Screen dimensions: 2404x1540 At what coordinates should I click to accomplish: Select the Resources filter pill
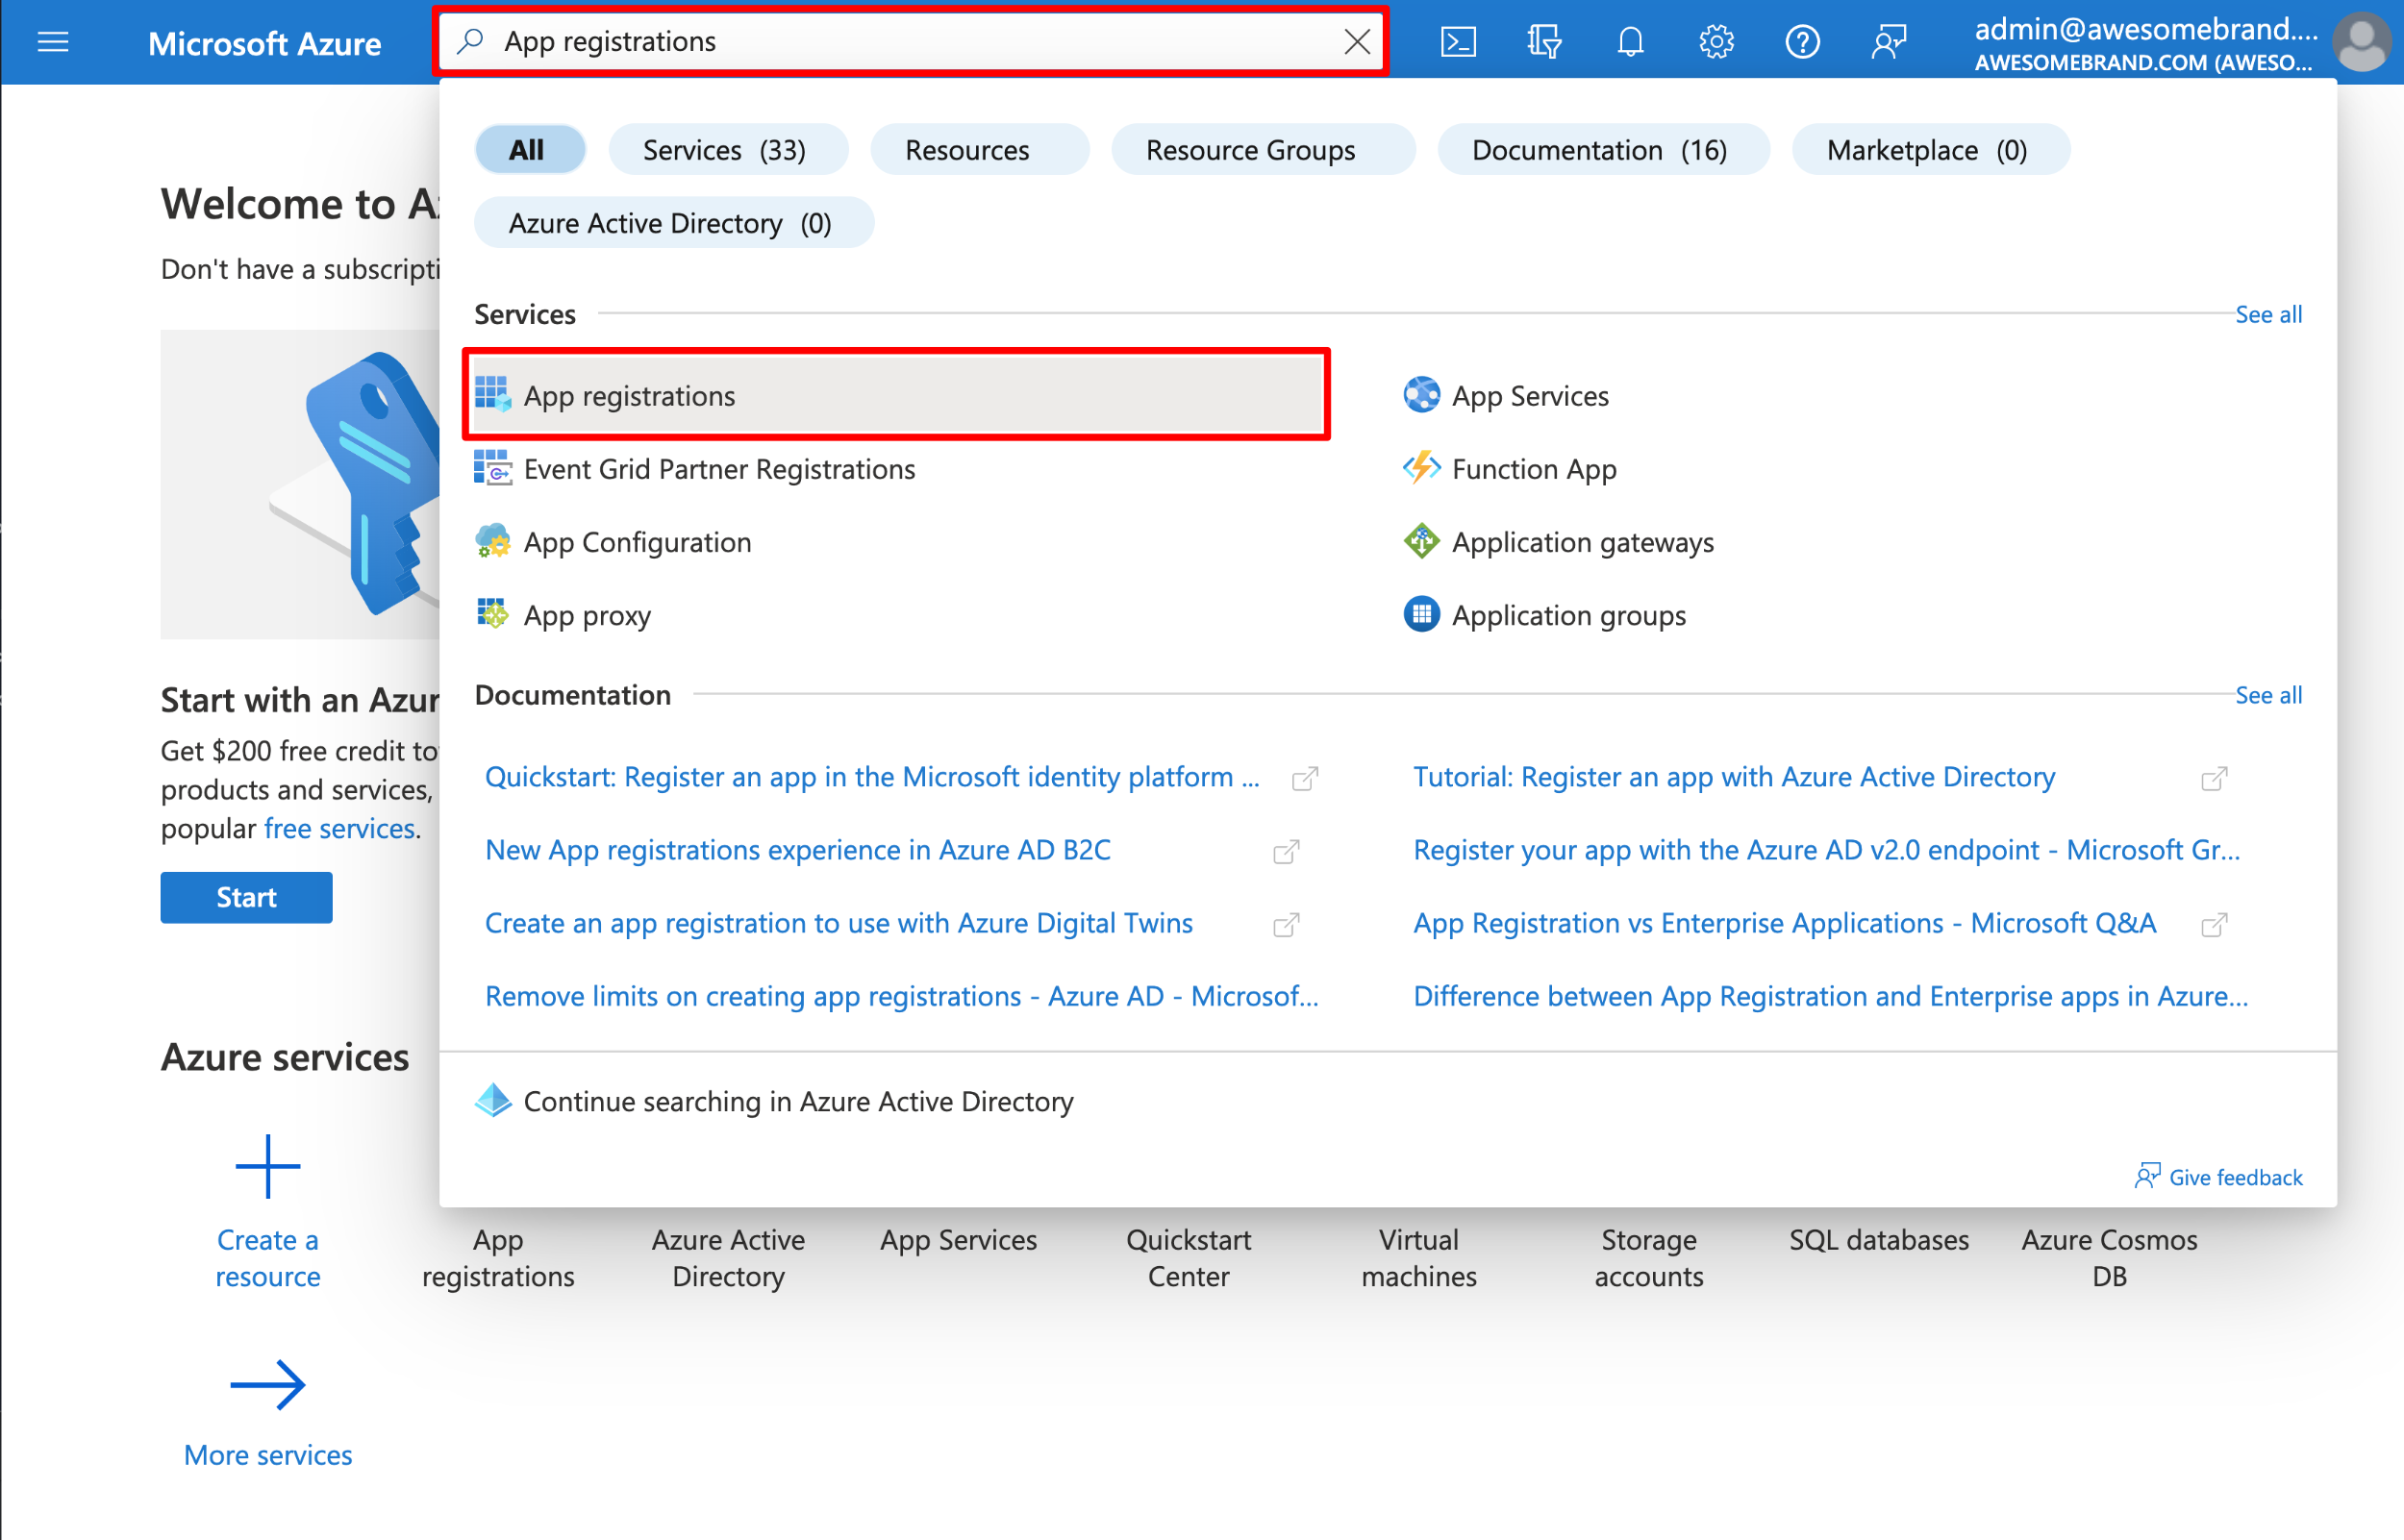(978, 149)
